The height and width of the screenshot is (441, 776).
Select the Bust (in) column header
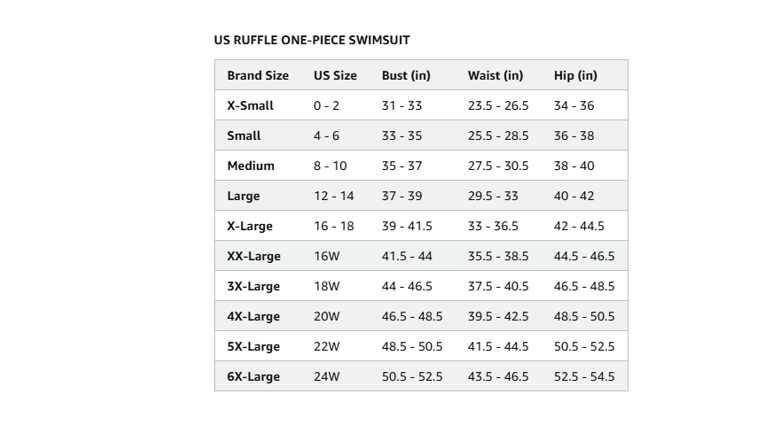[x=406, y=75]
